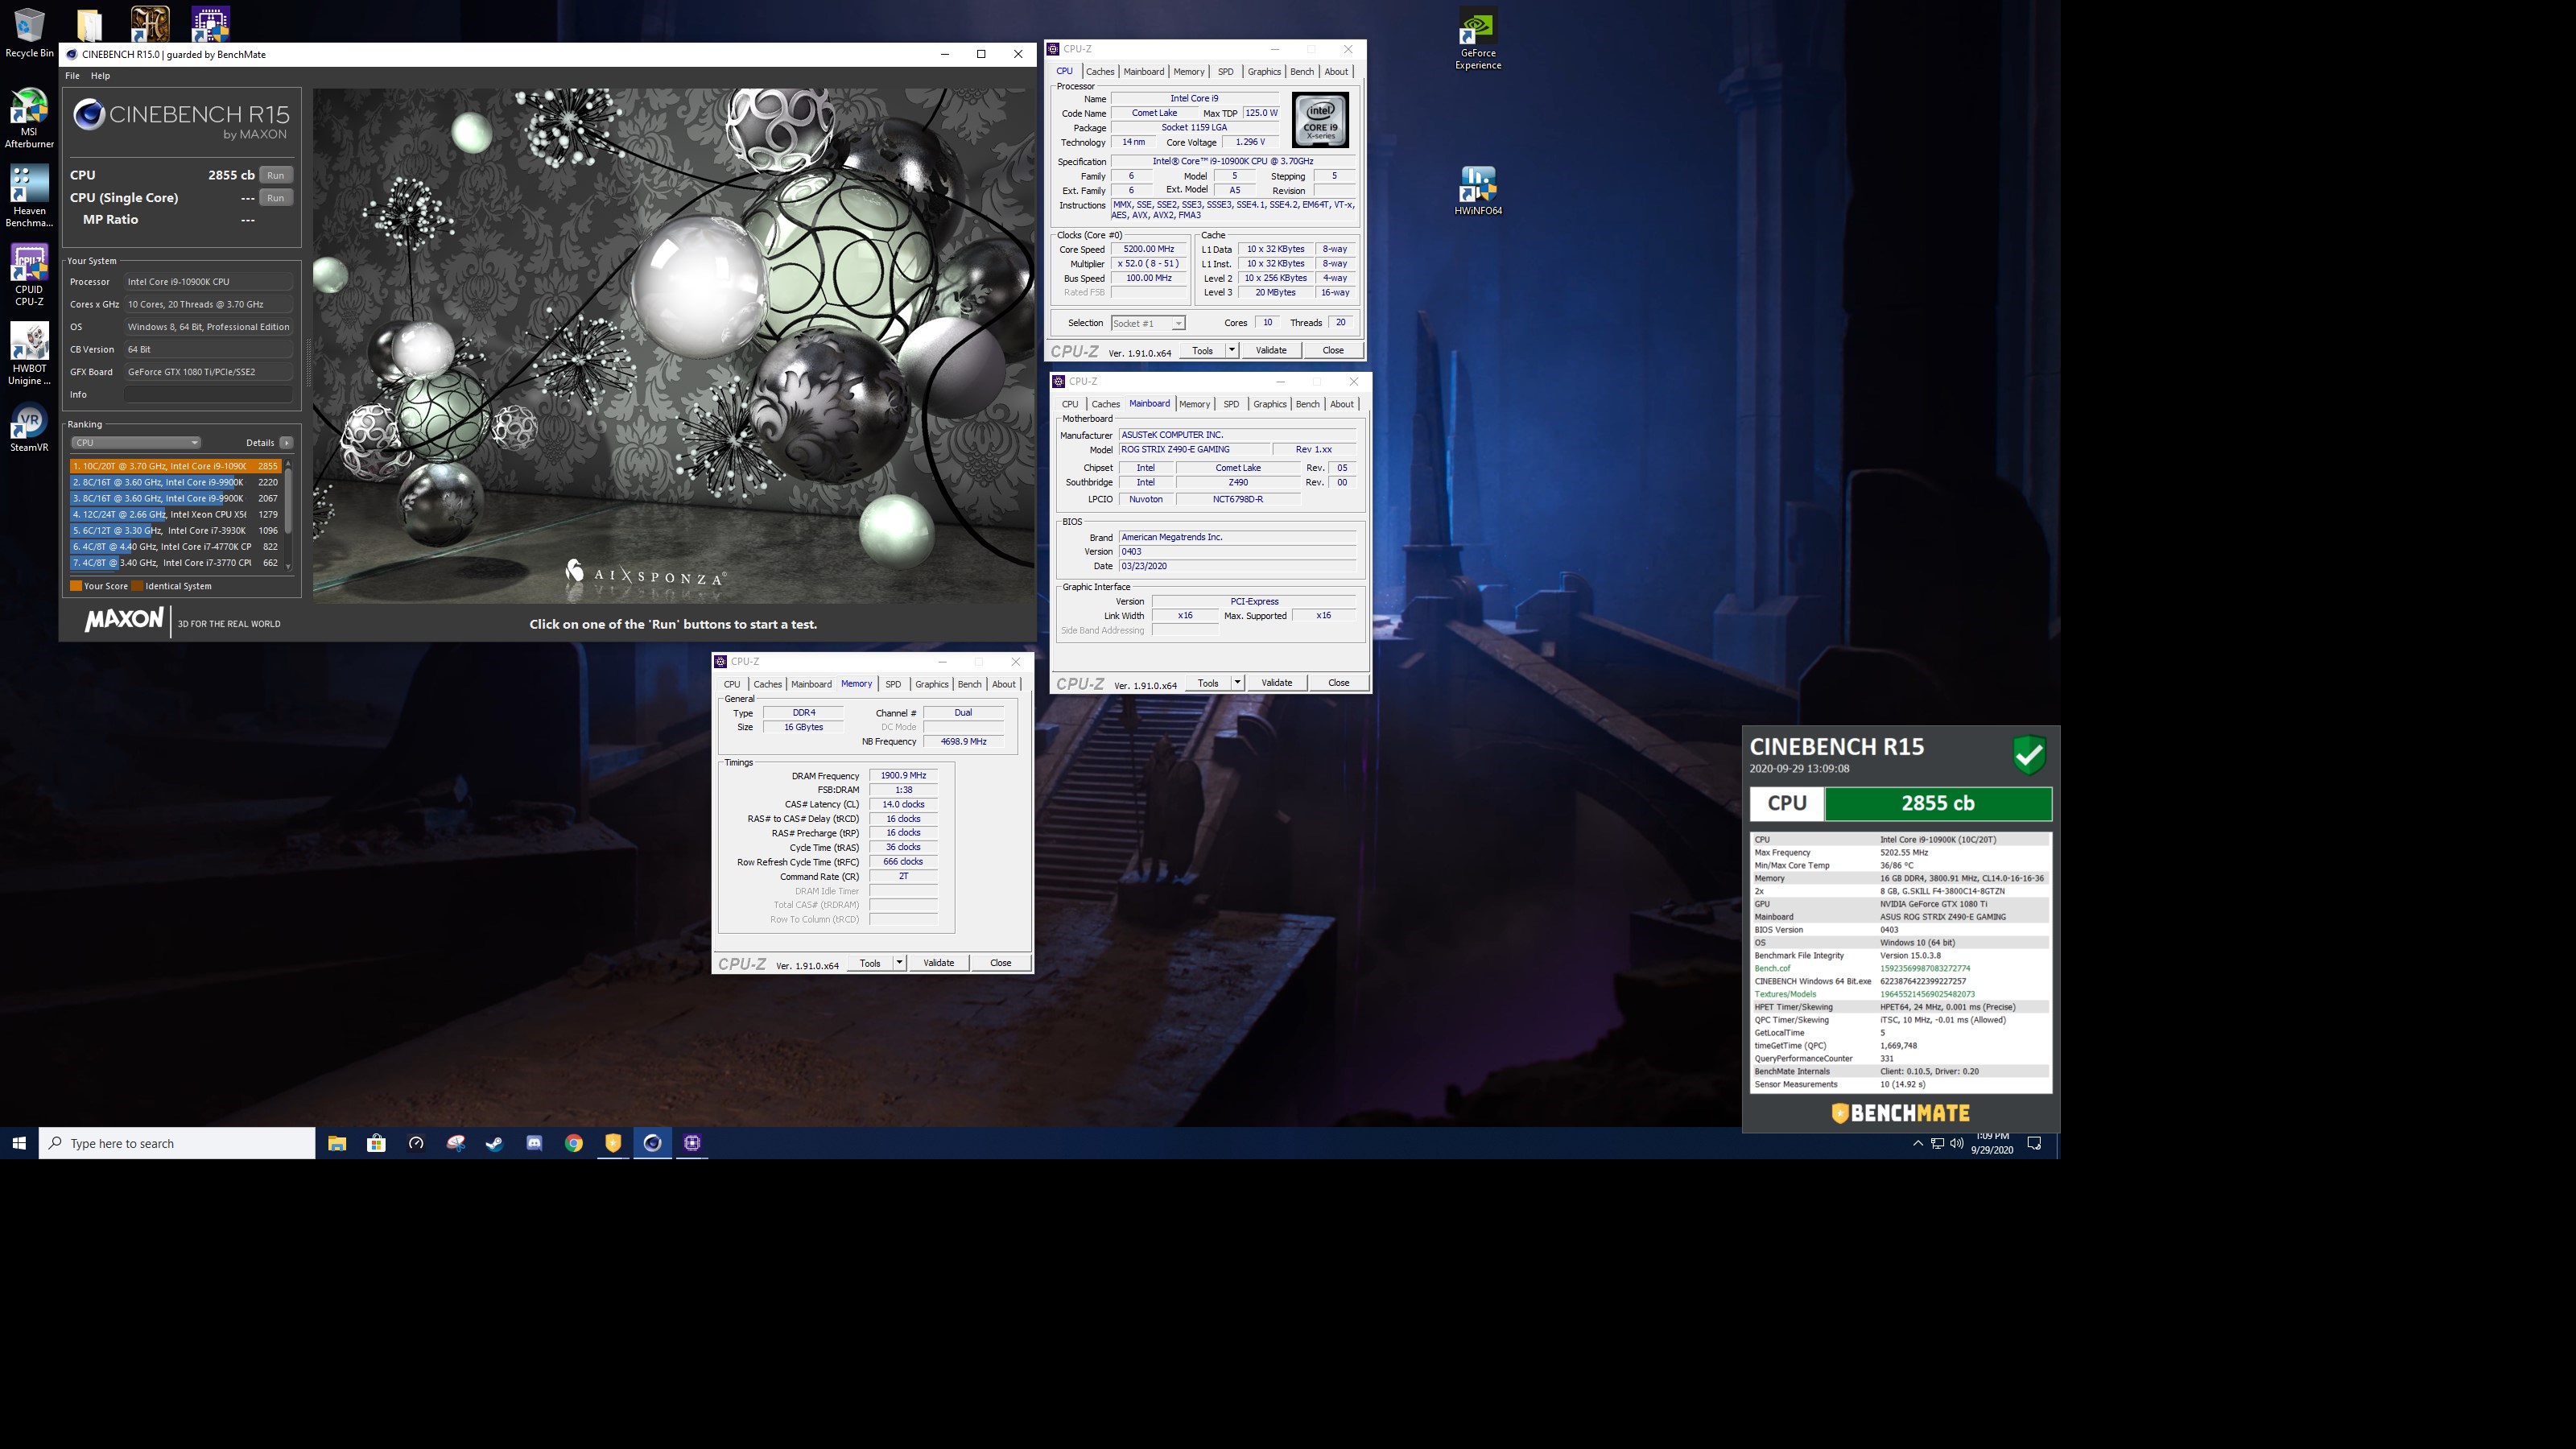Run the CPU Single Core test
The width and height of the screenshot is (2576, 1449).
click(x=276, y=198)
